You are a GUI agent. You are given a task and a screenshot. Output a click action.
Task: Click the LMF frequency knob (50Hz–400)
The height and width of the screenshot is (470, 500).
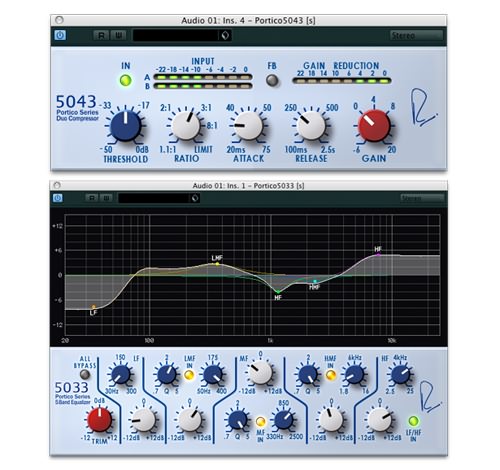(x=213, y=374)
